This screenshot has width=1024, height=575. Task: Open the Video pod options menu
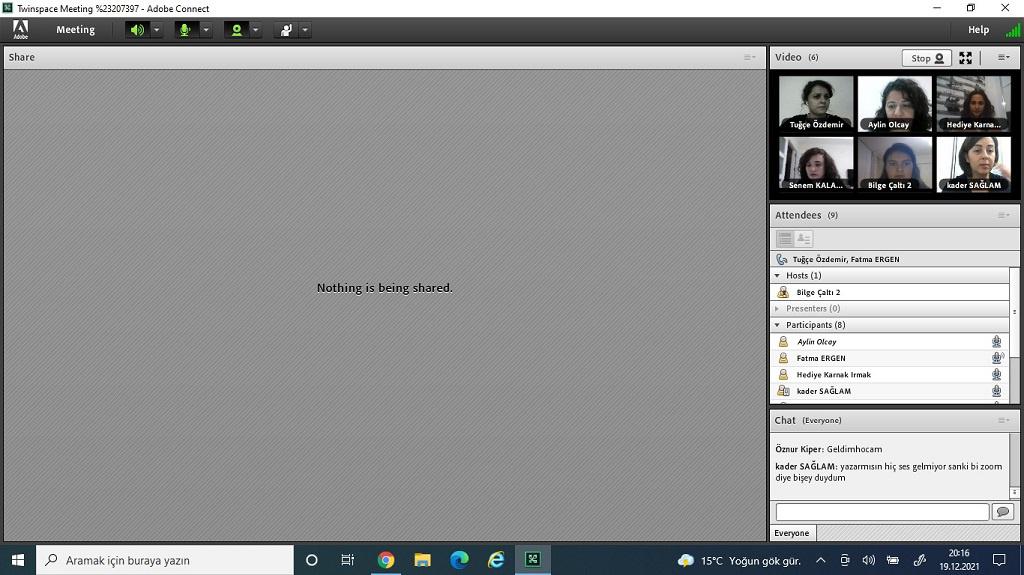click(x=1003, y=58)
